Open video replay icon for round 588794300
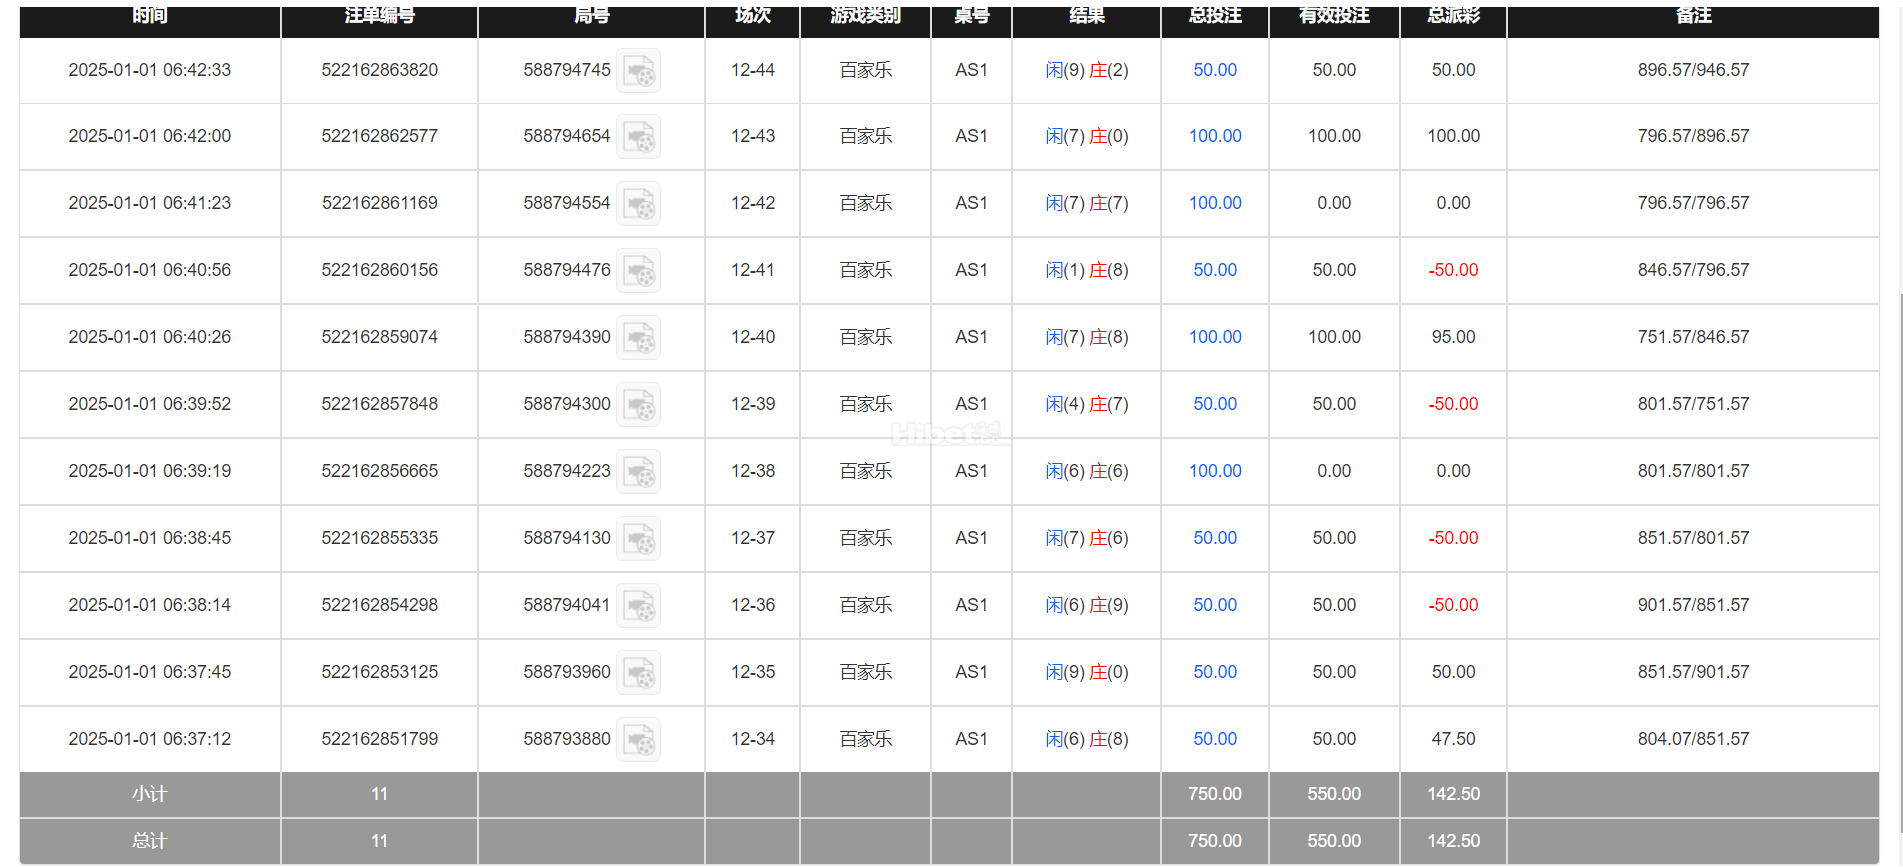 638,405
